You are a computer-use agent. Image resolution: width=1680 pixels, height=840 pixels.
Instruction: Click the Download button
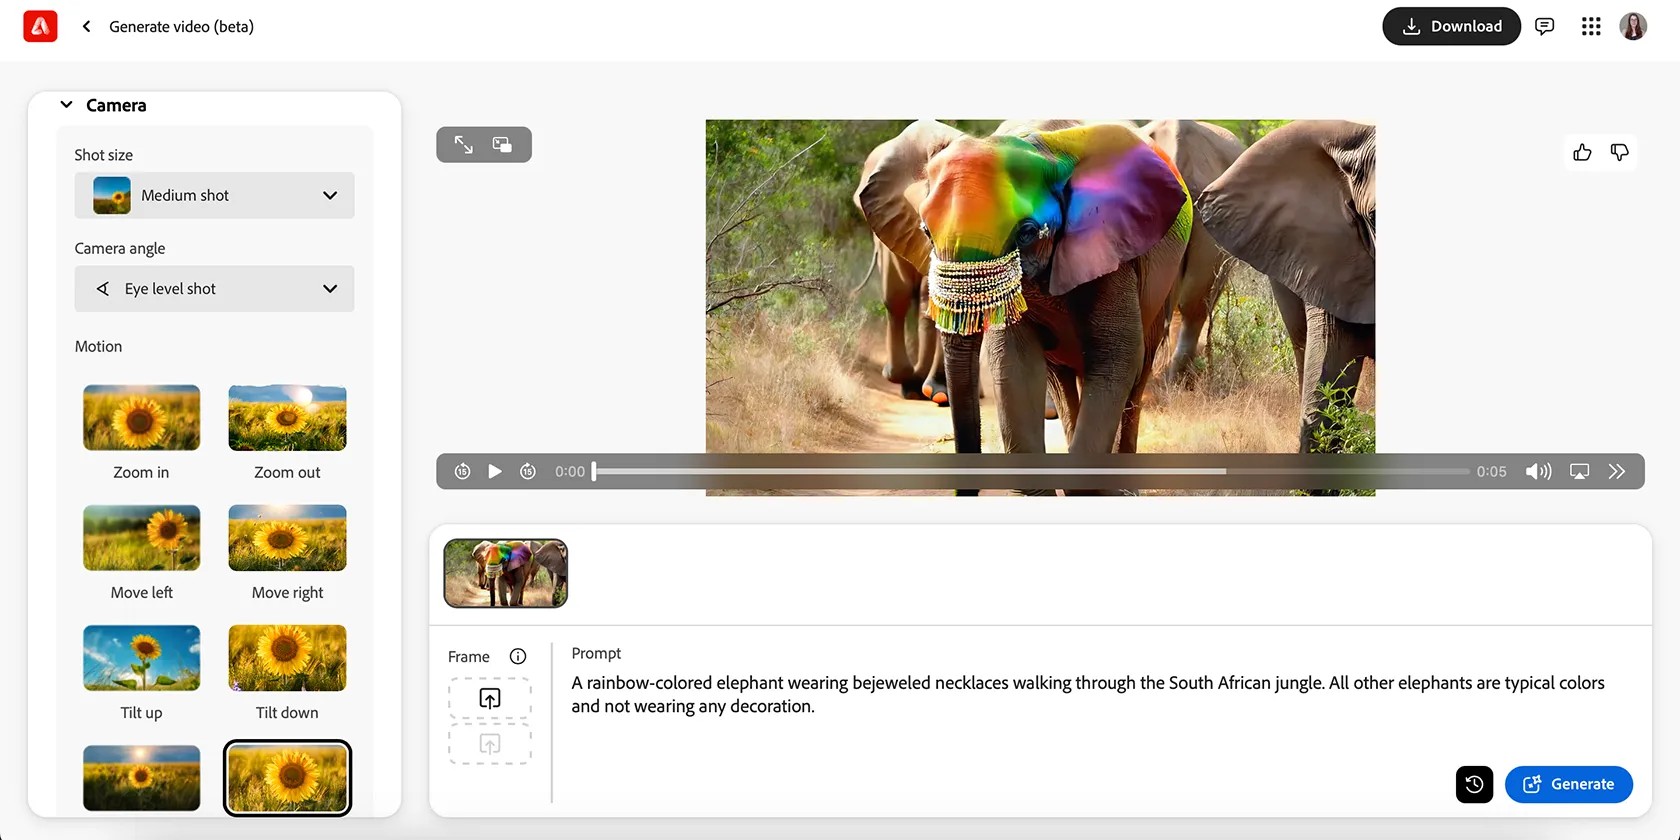coord(1451,26)
